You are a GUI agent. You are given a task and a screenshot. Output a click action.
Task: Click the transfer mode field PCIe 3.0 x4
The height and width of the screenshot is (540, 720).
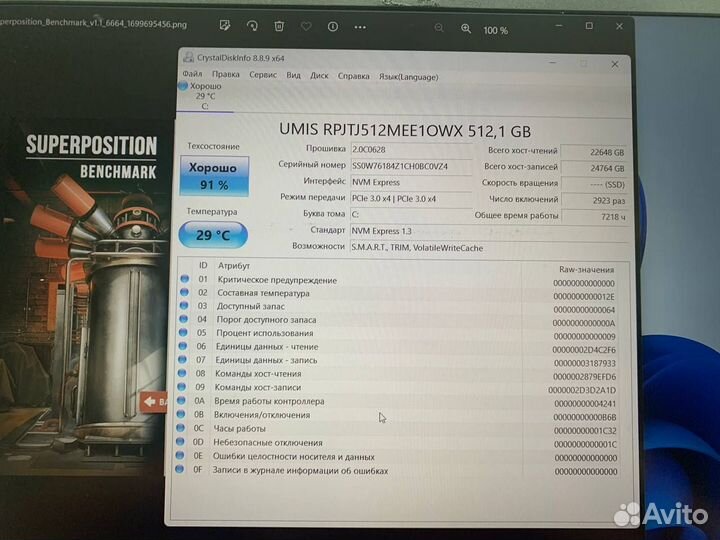(411, 198)
